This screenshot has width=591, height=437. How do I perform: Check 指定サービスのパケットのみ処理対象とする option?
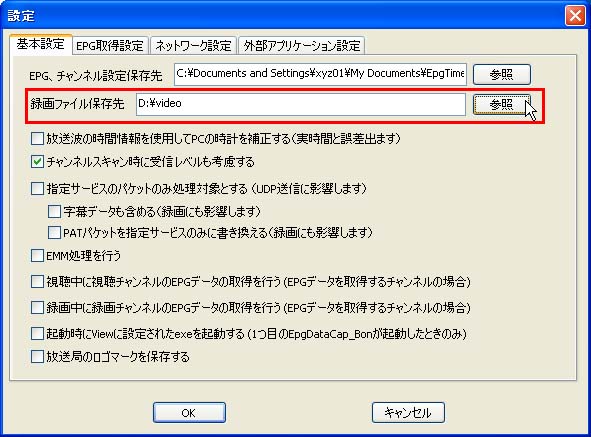click(x=37, y=188)
